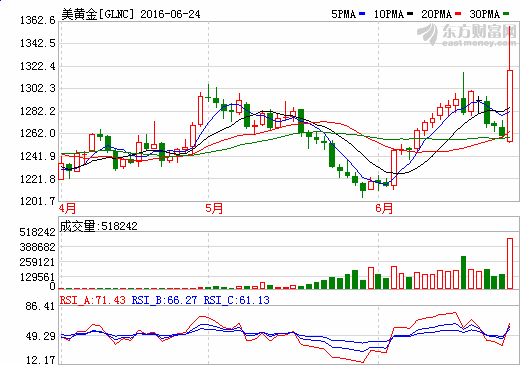
Task: Click the 1362.6 price axis label
Action: (x=38, y=20)
